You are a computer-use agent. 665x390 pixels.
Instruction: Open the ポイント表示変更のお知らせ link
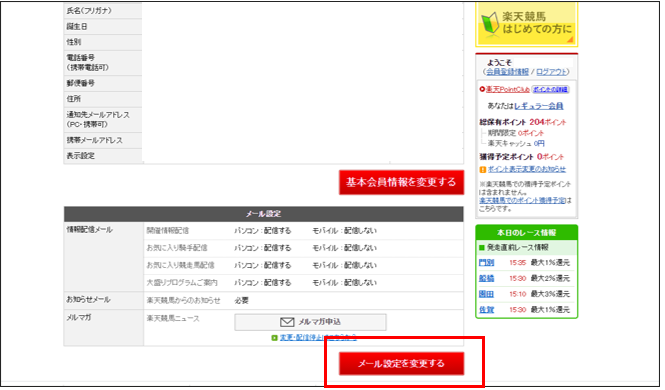point(527,169)
